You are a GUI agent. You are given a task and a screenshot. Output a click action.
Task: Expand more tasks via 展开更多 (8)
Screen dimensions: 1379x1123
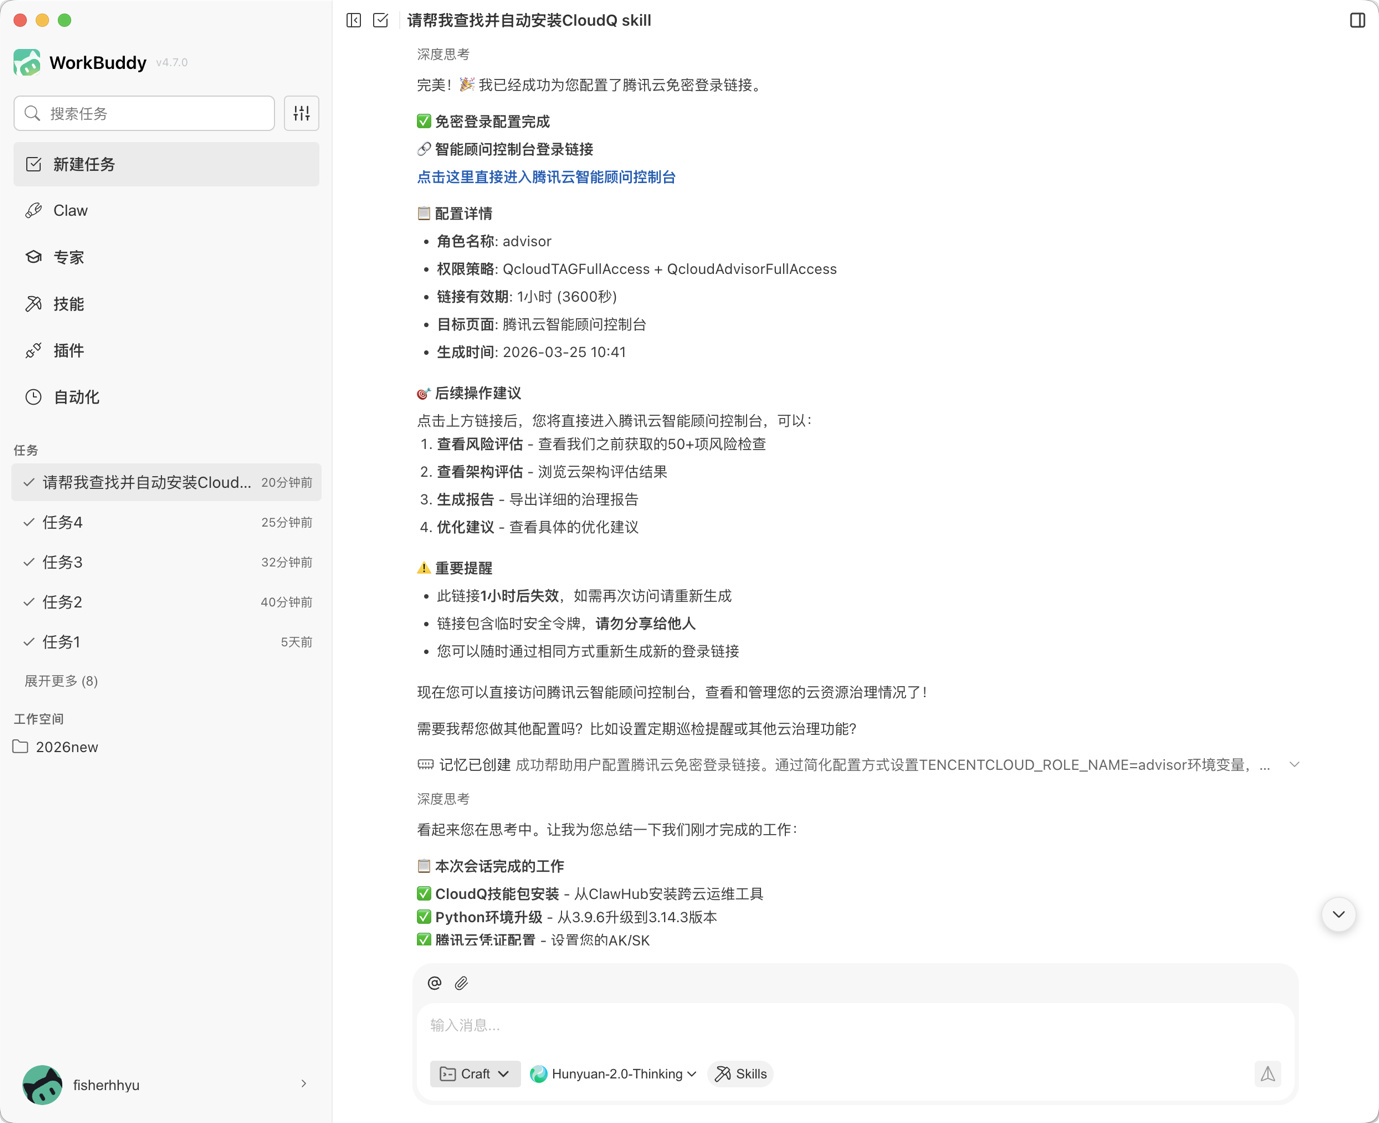click(x=61, y=681)
